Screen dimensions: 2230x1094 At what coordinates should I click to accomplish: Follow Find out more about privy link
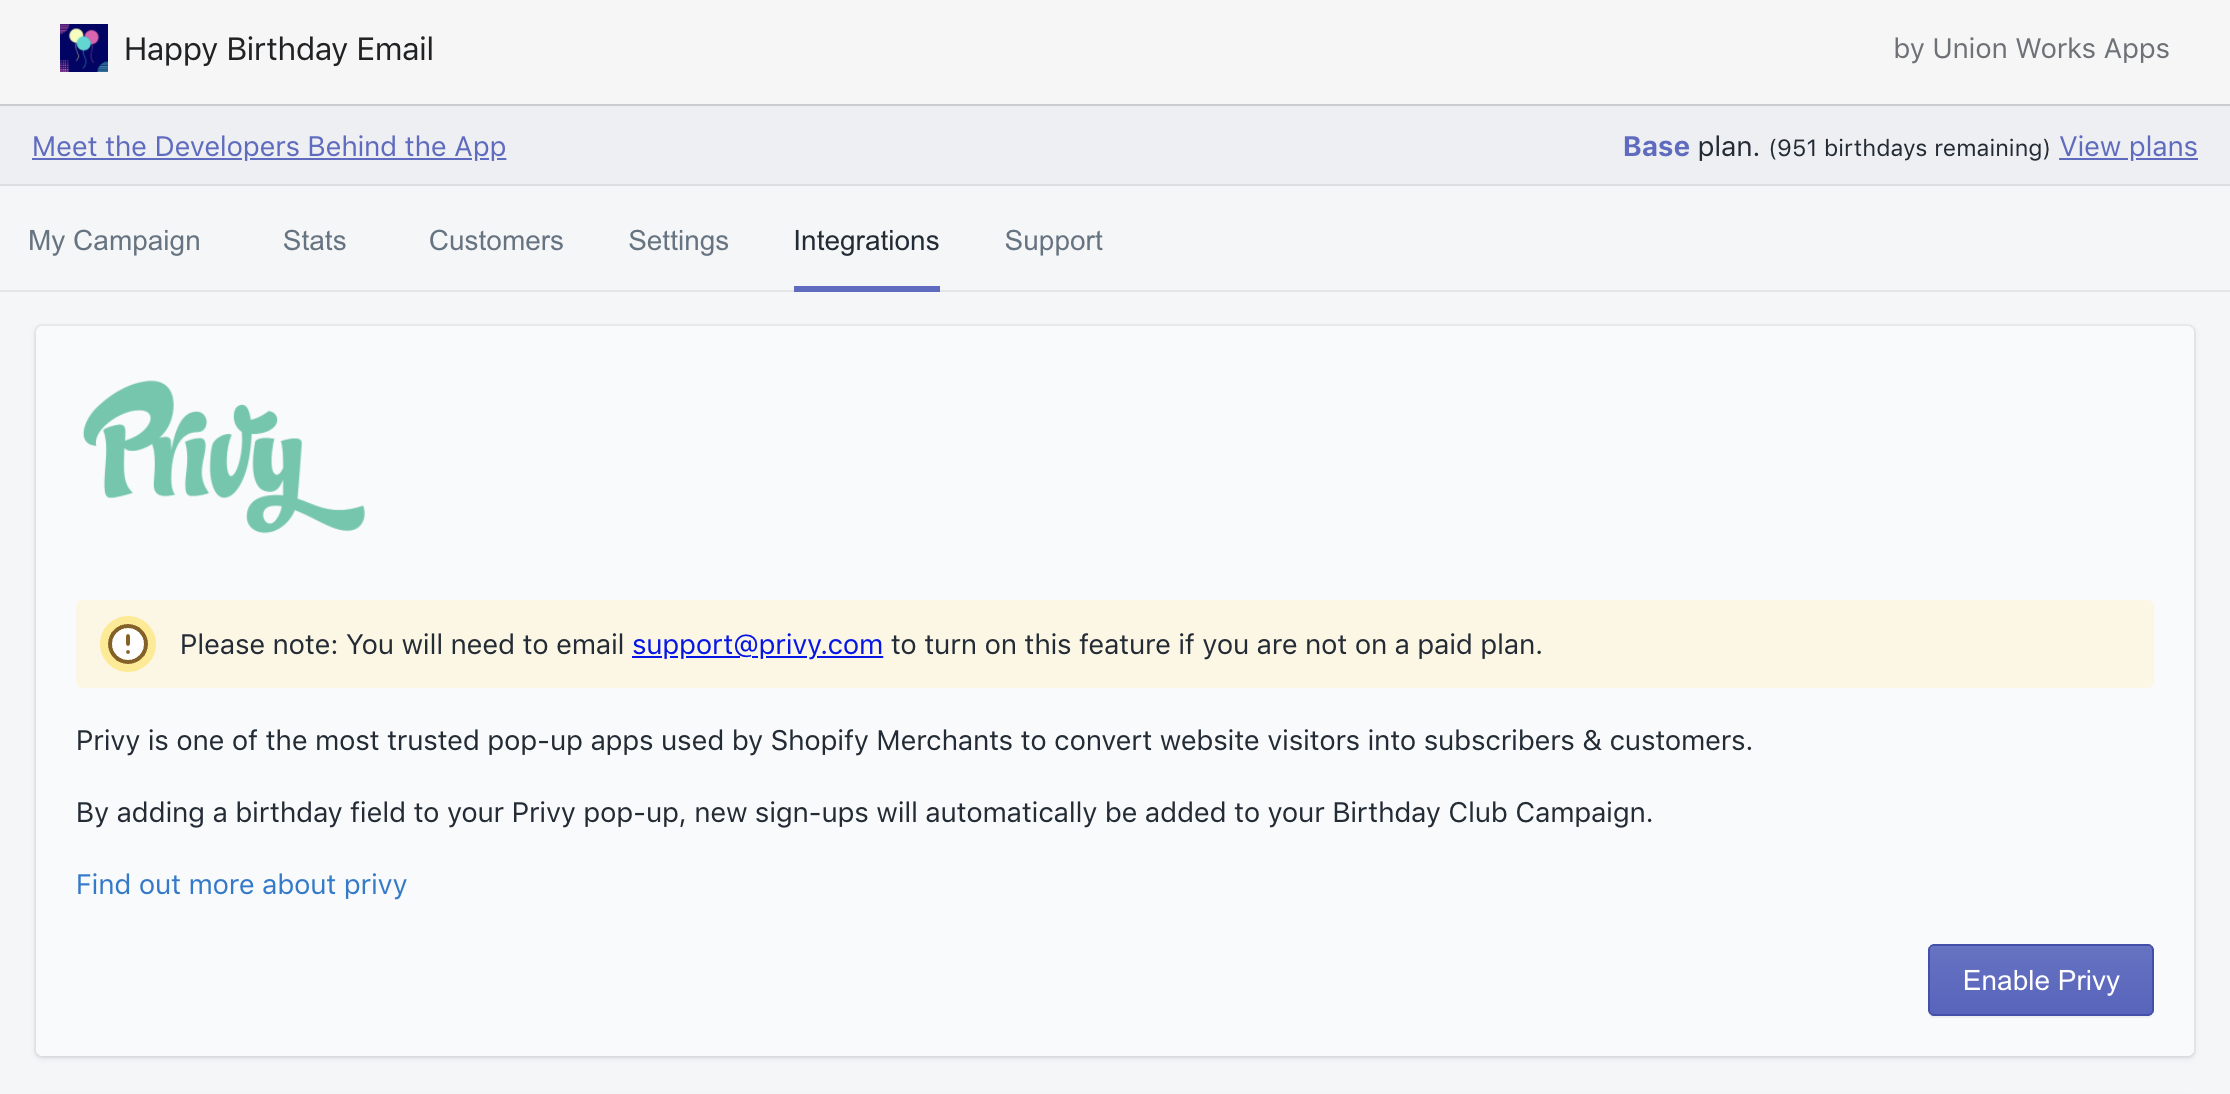click(241, 885)
